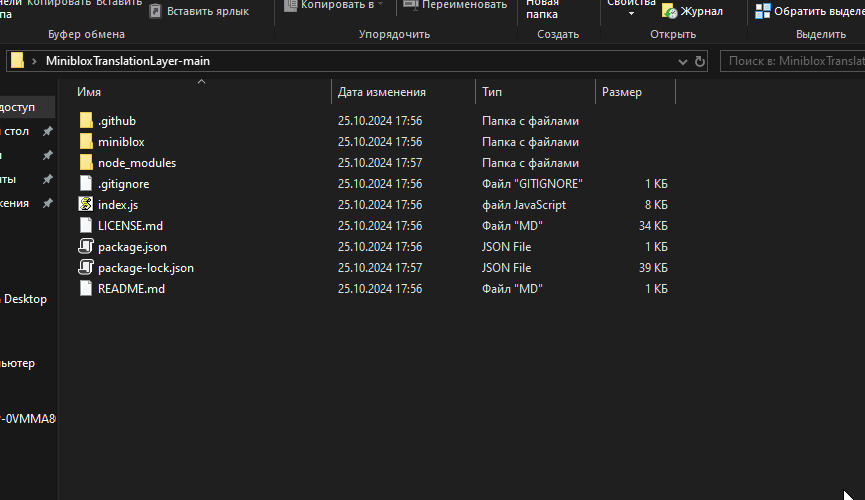Viewport: 865px width, 500px height.
Task: Click the файл JavaScript type cell
Action: point(524,205)
